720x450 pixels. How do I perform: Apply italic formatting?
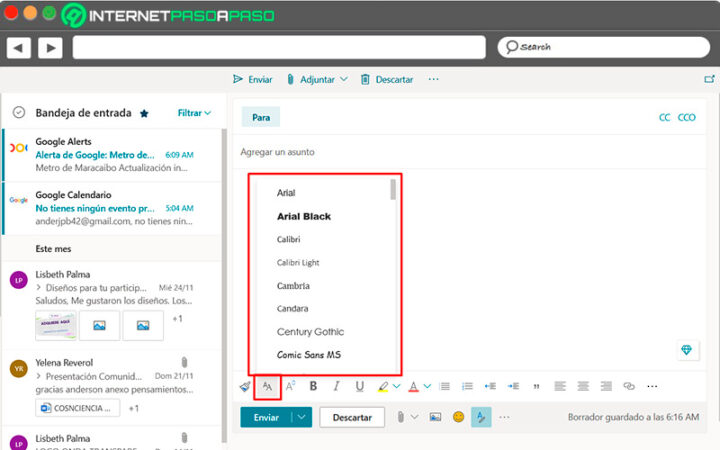point(336,386)
